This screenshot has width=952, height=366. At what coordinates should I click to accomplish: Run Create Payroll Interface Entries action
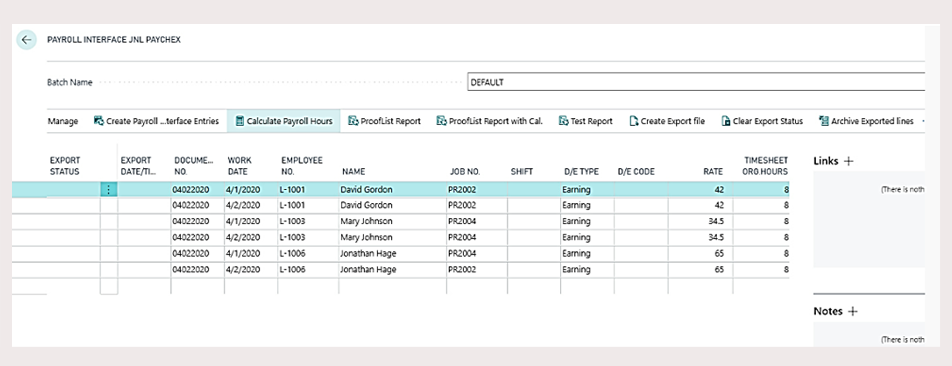[x=157, y=121]
